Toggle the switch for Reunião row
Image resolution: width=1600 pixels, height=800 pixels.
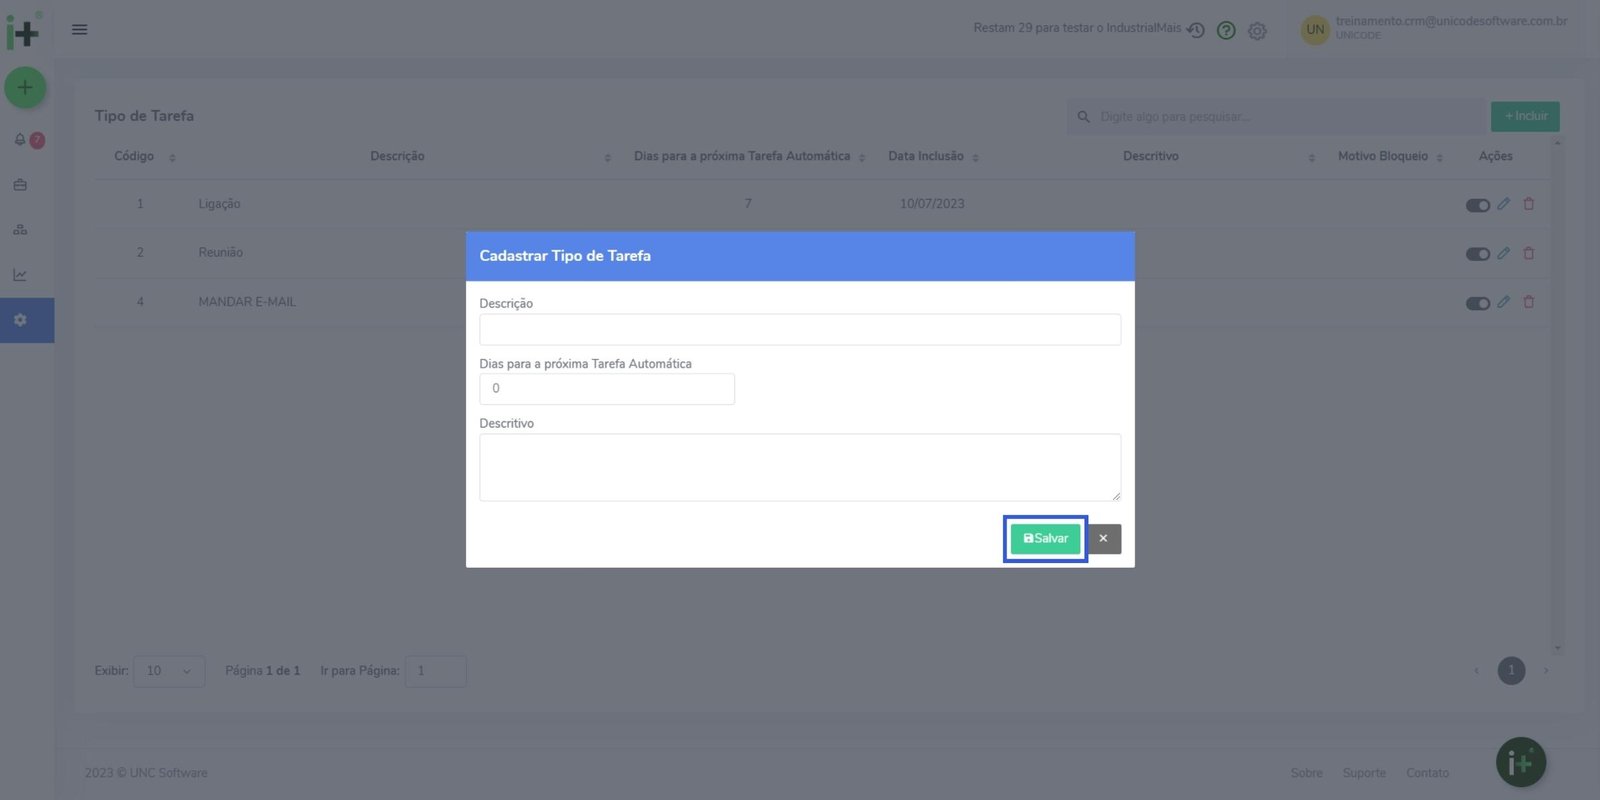[1477, 254]
